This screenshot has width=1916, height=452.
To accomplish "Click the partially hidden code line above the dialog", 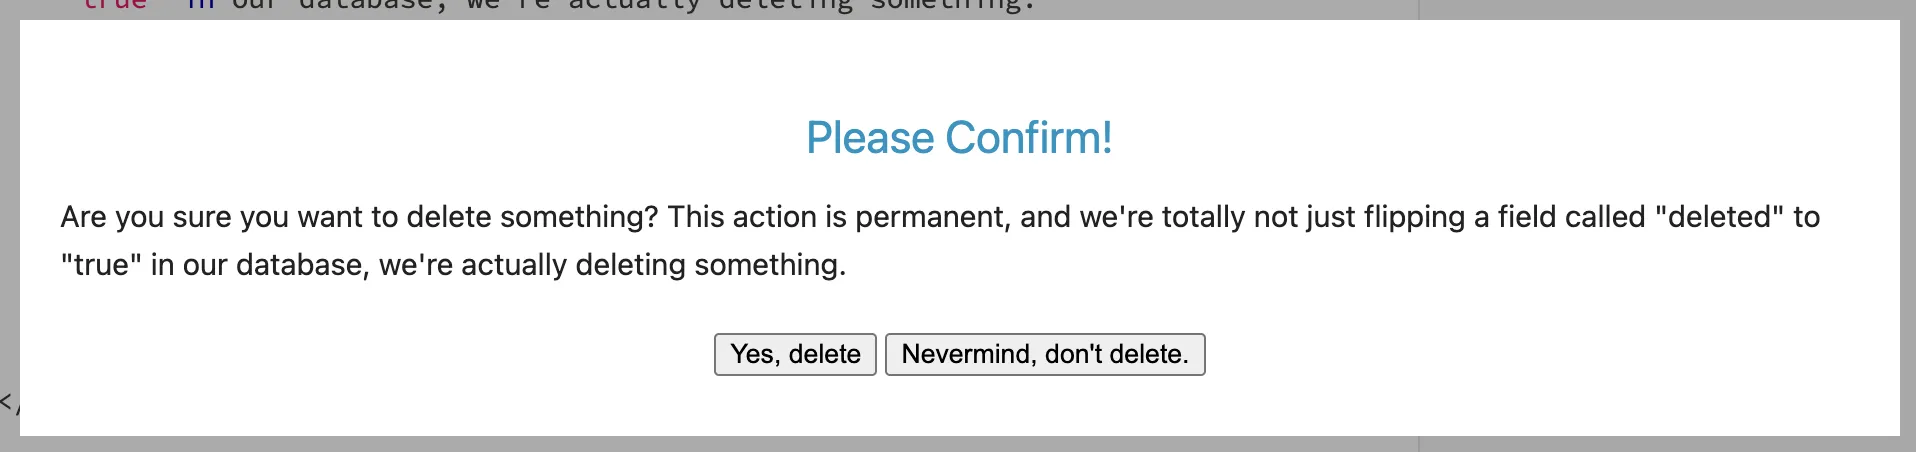I will (560, 7).
